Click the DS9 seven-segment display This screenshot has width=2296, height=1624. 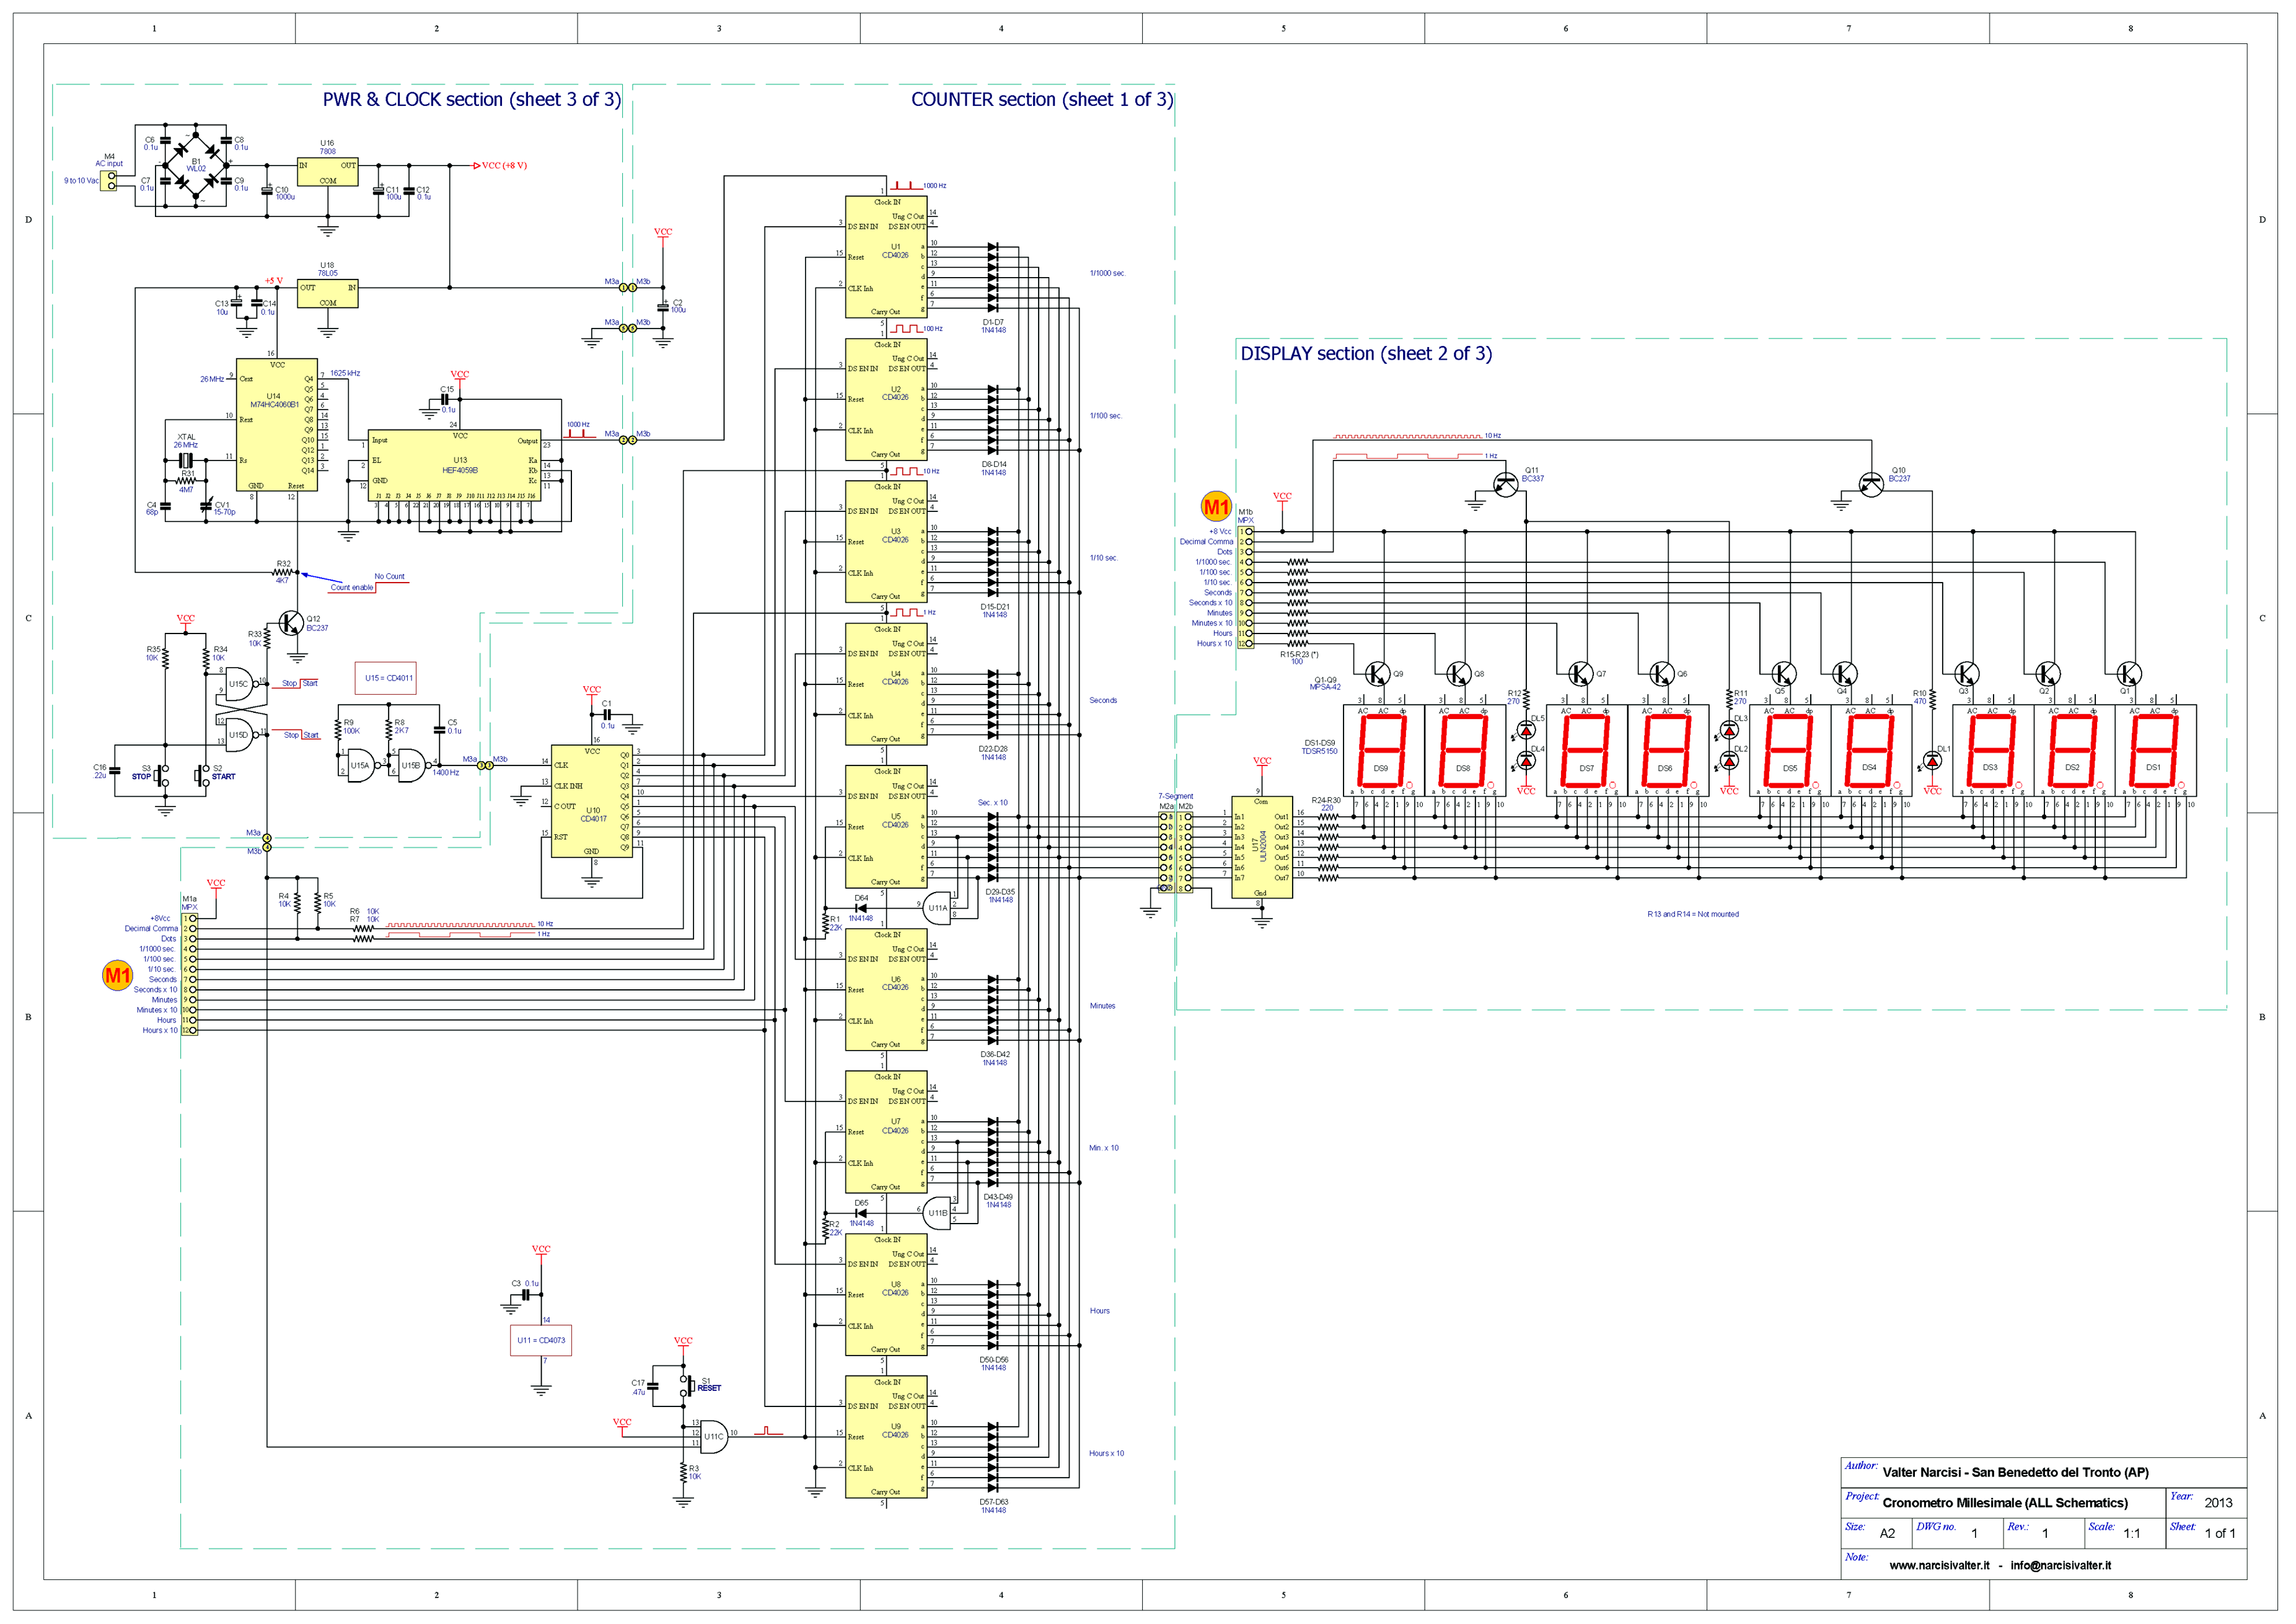click(1383, 751)
